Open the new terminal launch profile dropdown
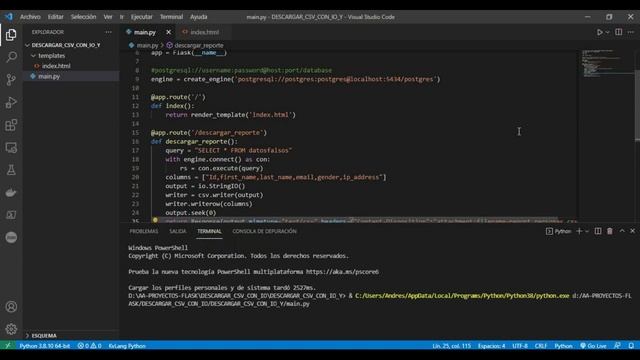This screenshot has width=640, height=360. click(587, 231)
